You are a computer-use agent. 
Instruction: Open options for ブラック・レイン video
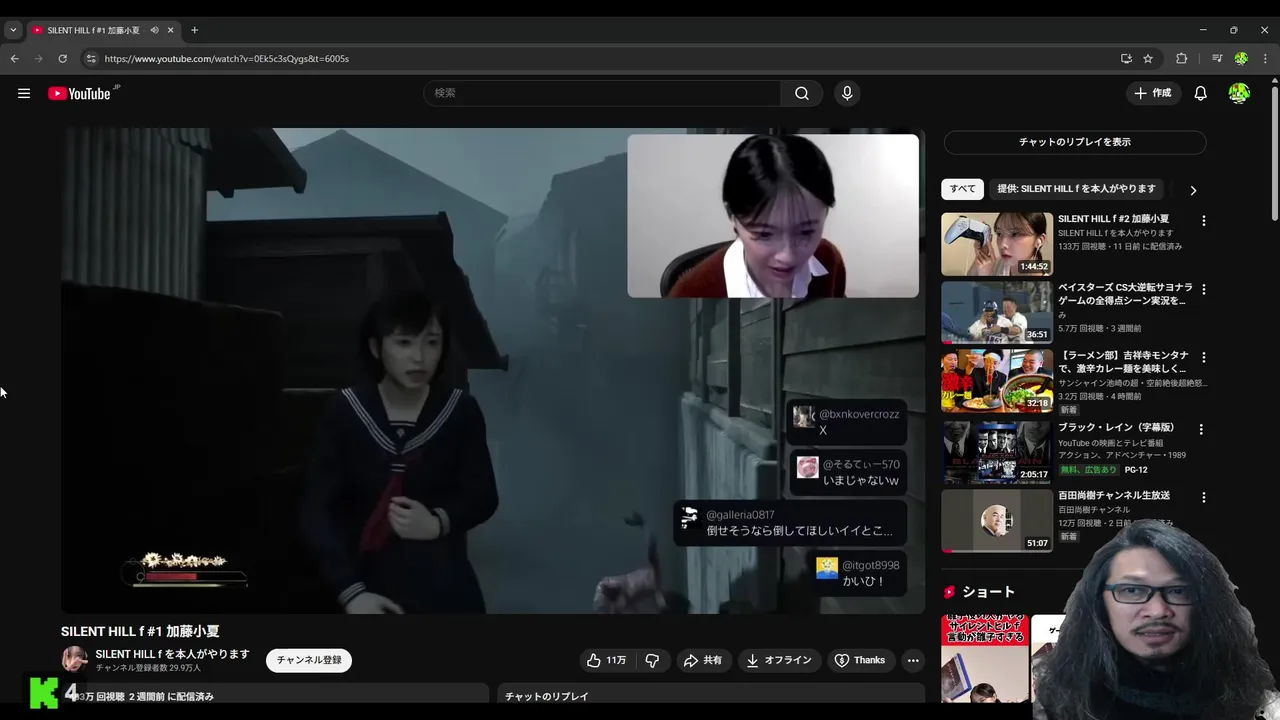click(1201, 429)
